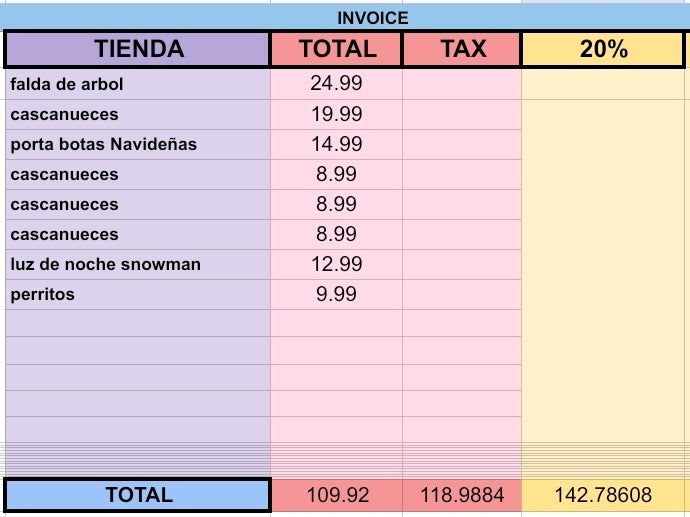690x517 pixels.
Task: Click the 19.99 price cell
Action: [336, 114]
